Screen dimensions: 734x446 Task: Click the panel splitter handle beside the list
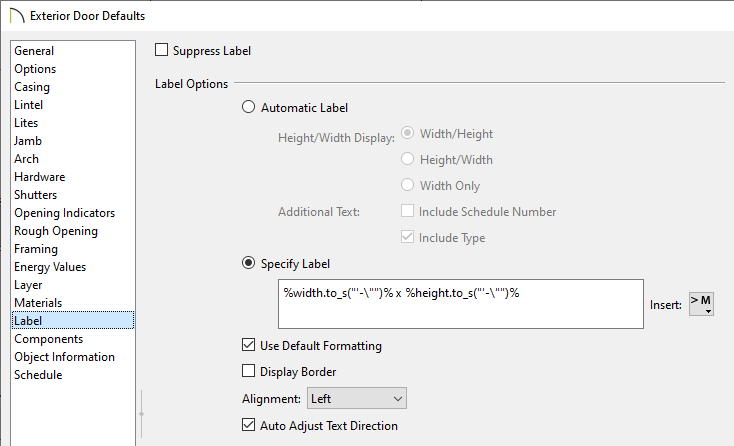click(141, 414)
